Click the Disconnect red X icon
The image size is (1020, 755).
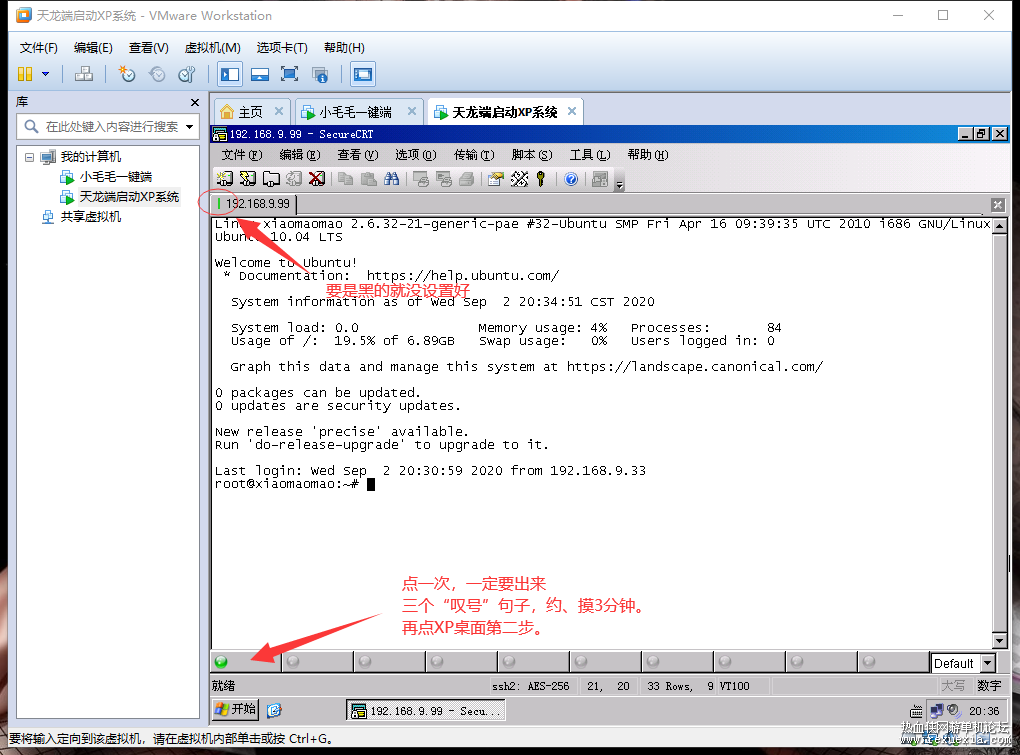(x=317, y=179)
